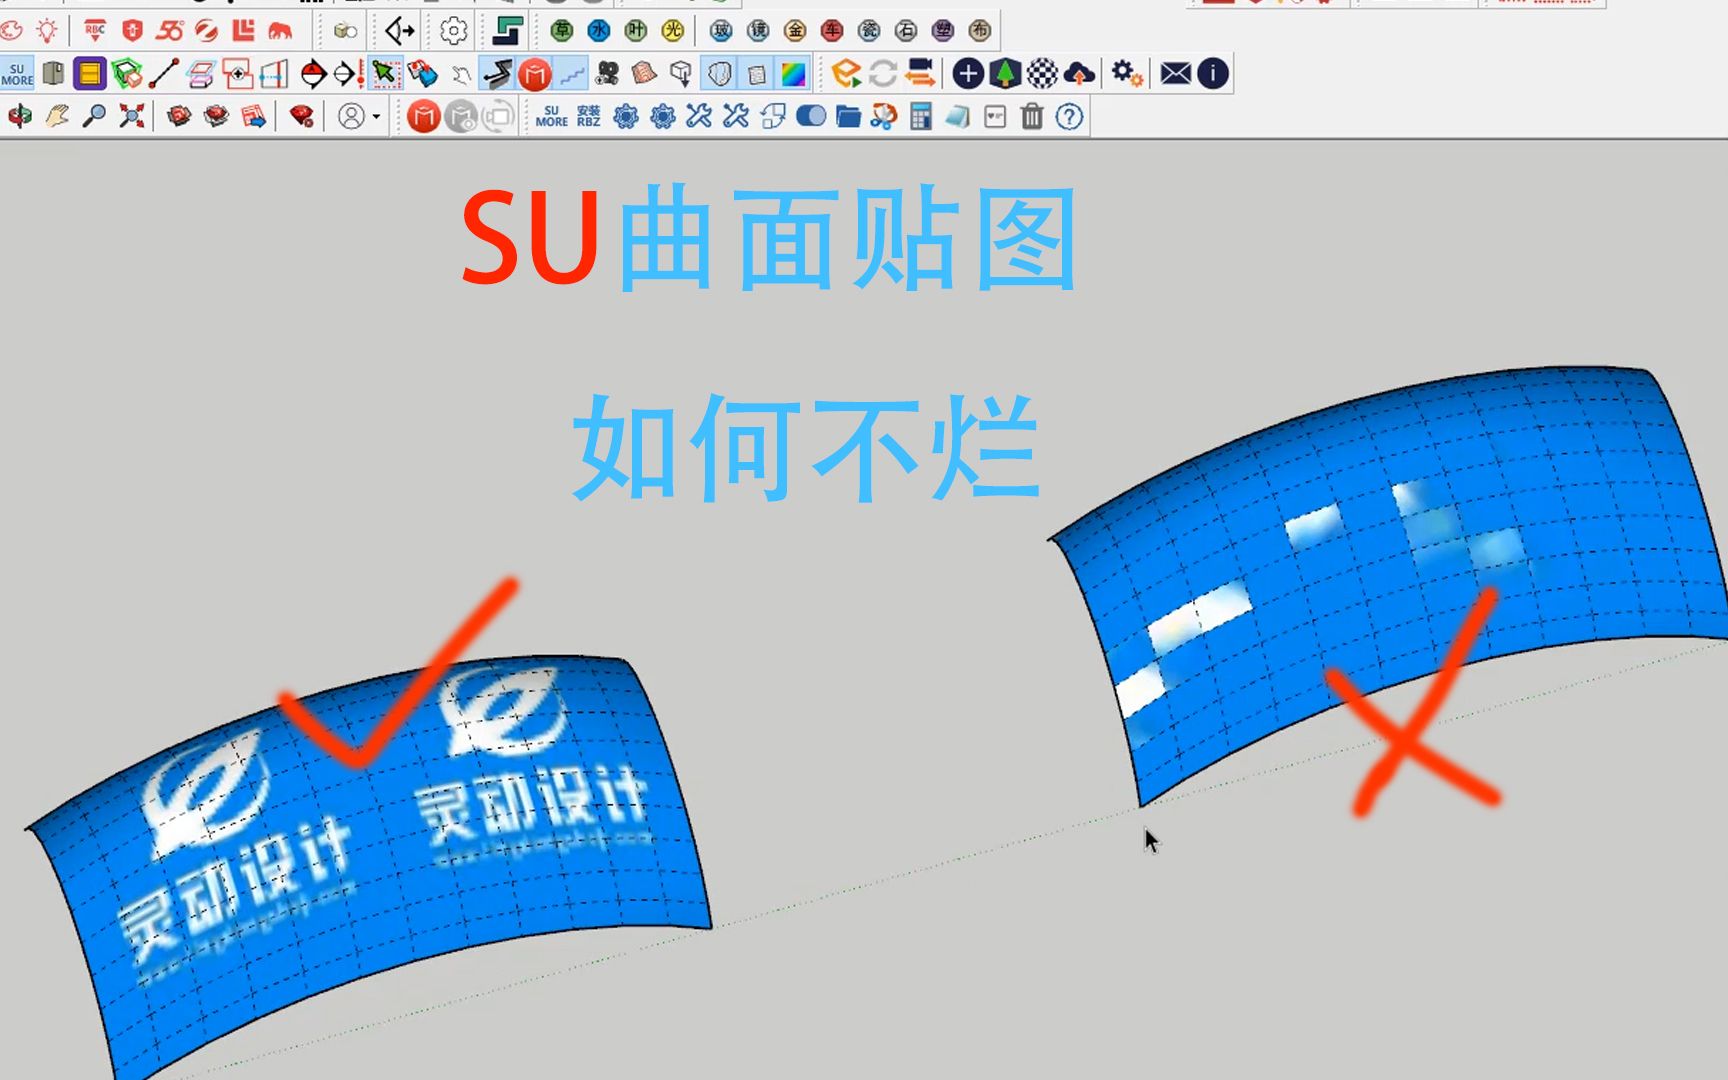This screenshot has height=1080, width=1728.
Task: Click the 金 (metal) material icon
Action: (795, 32)
